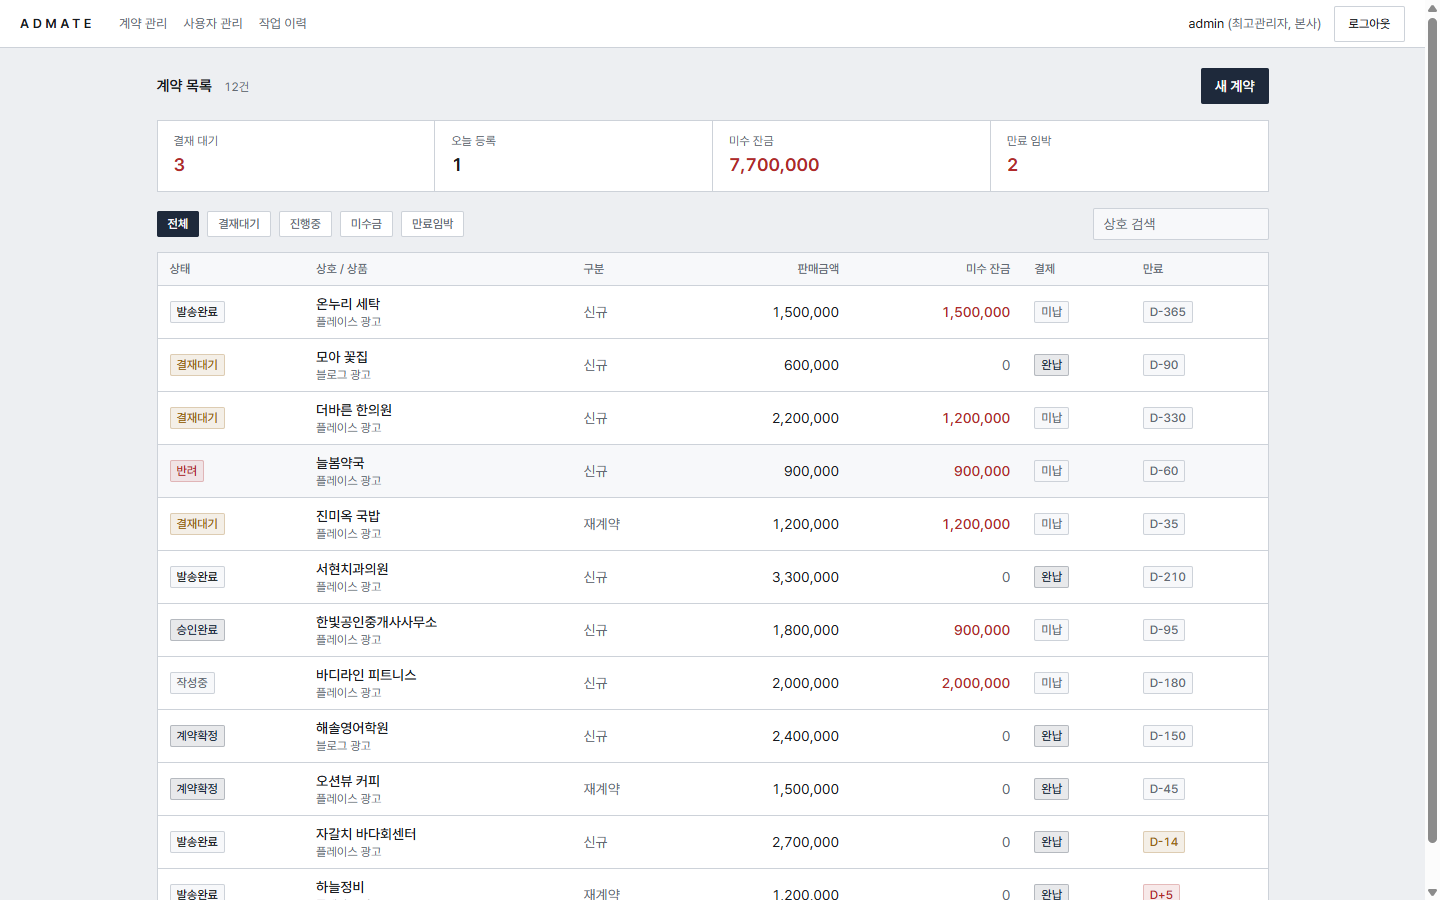Open the 온누리 세탁 contract
1440x900 pixels.
point(348,304)
